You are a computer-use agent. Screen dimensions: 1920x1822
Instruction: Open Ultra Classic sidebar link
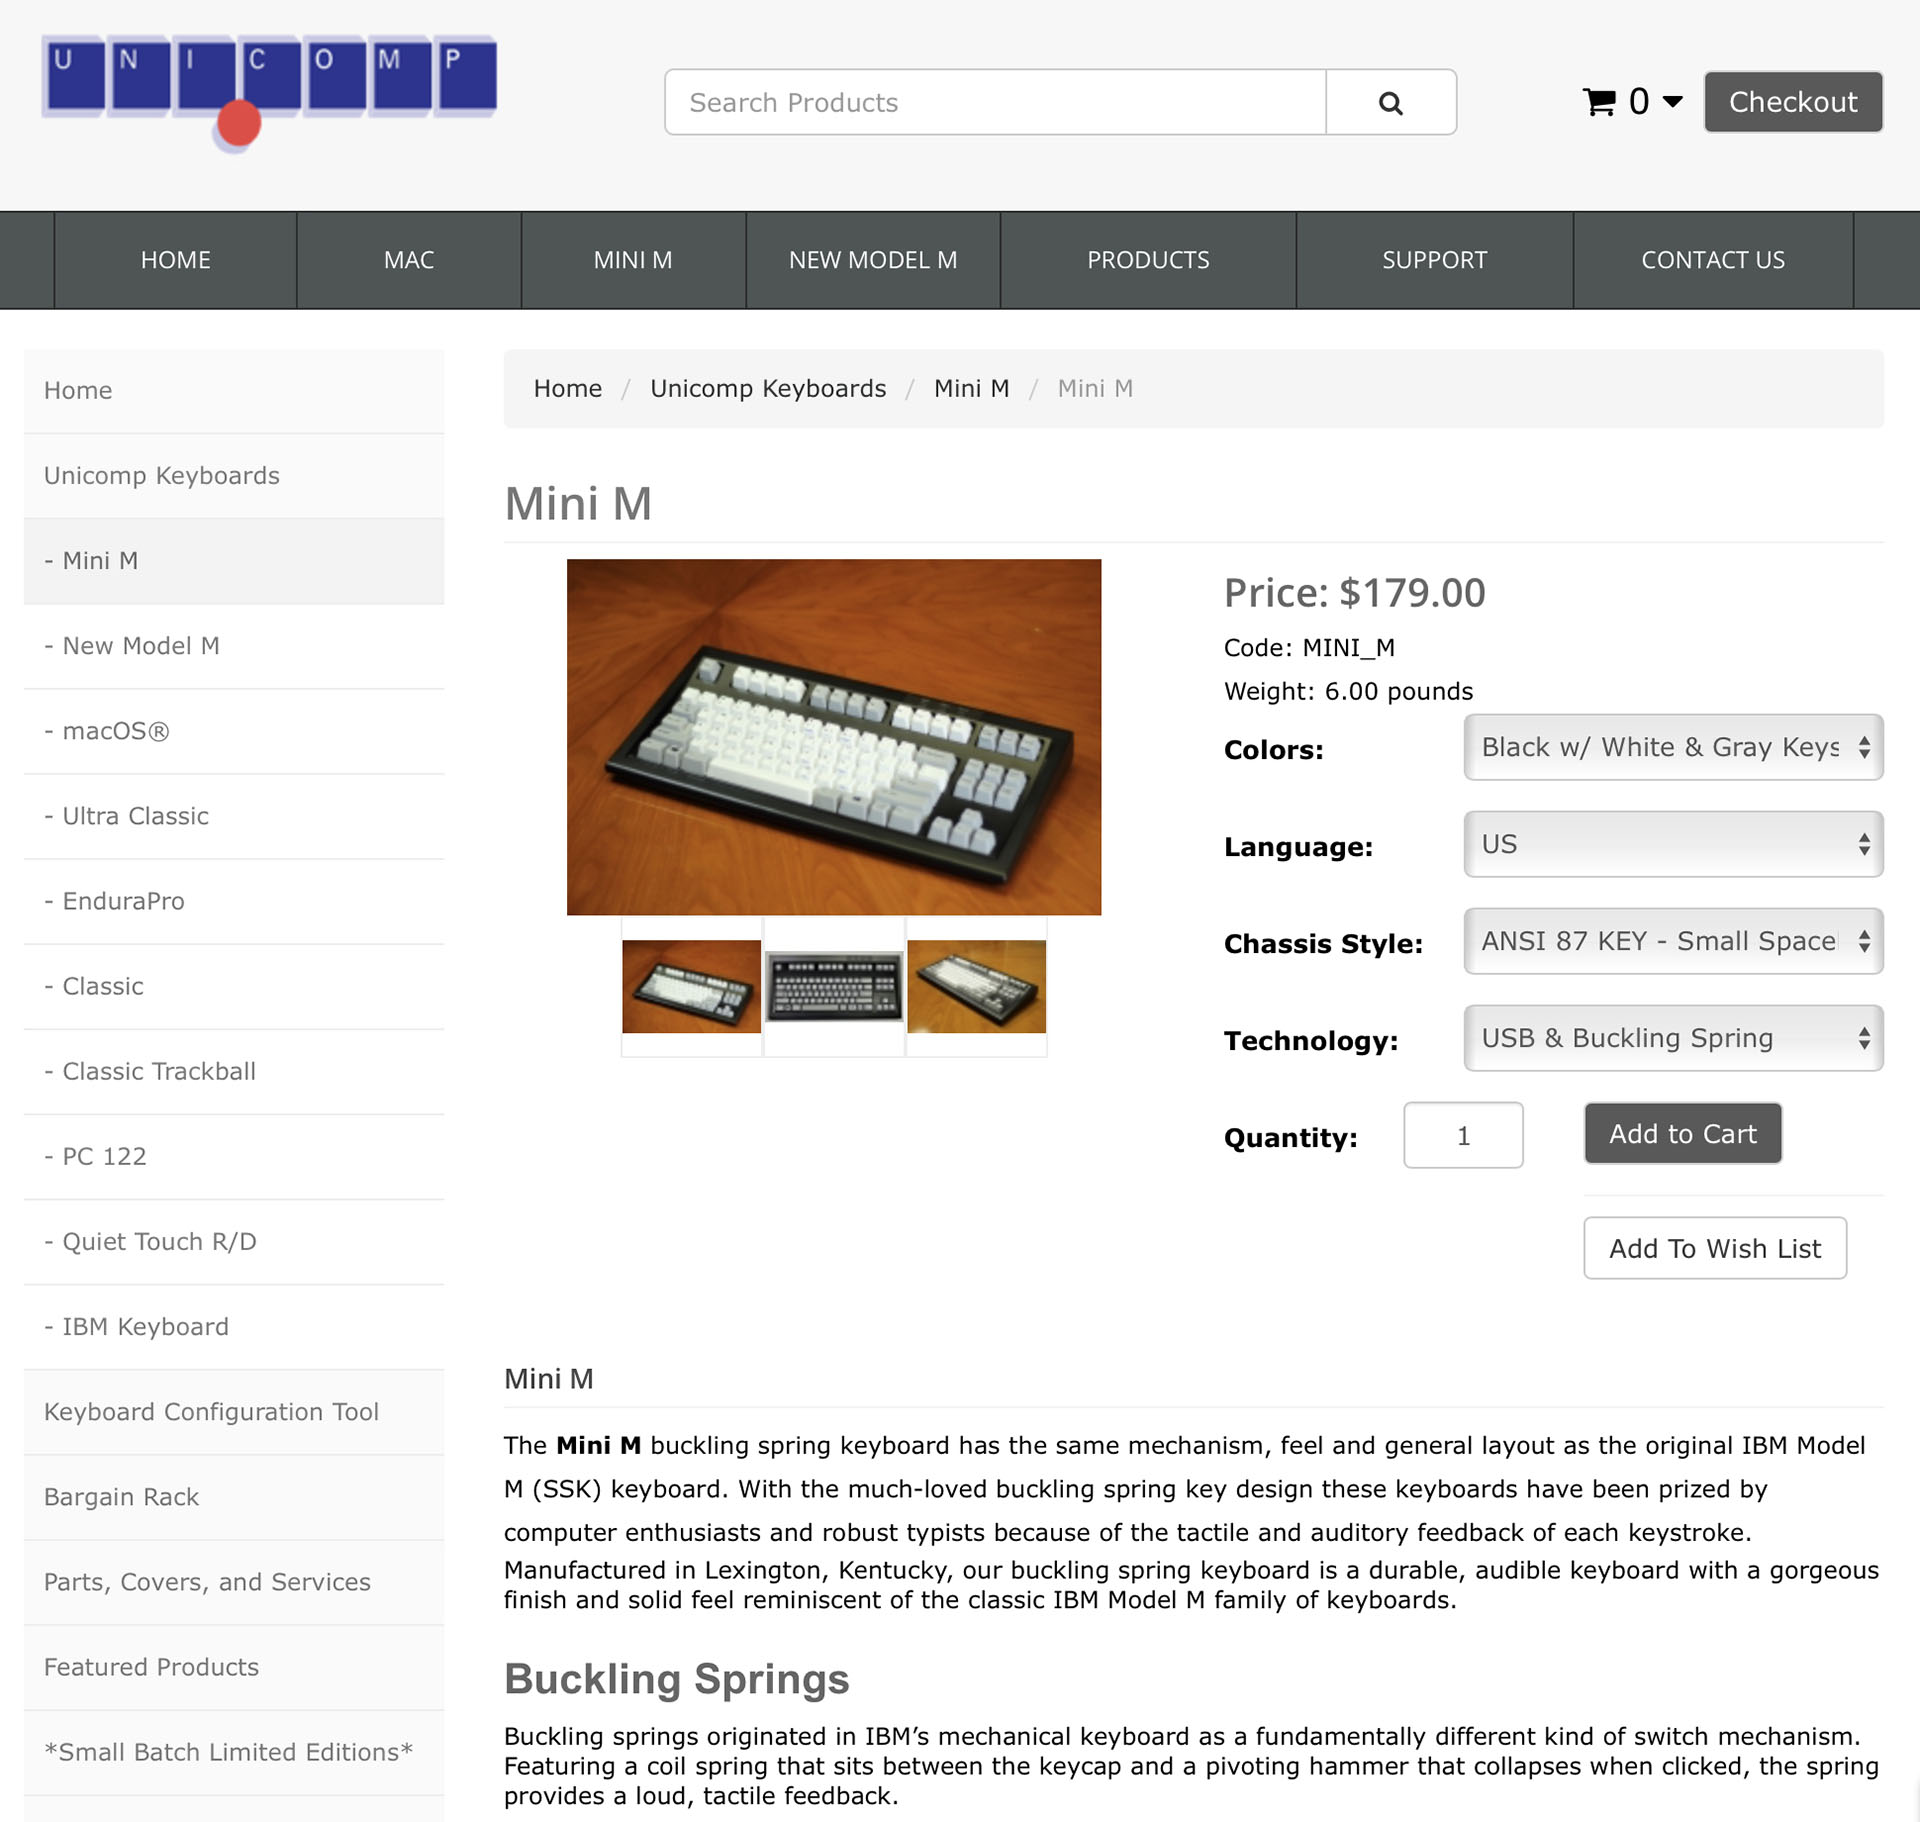pyautogui.click(x=234, y=816)
